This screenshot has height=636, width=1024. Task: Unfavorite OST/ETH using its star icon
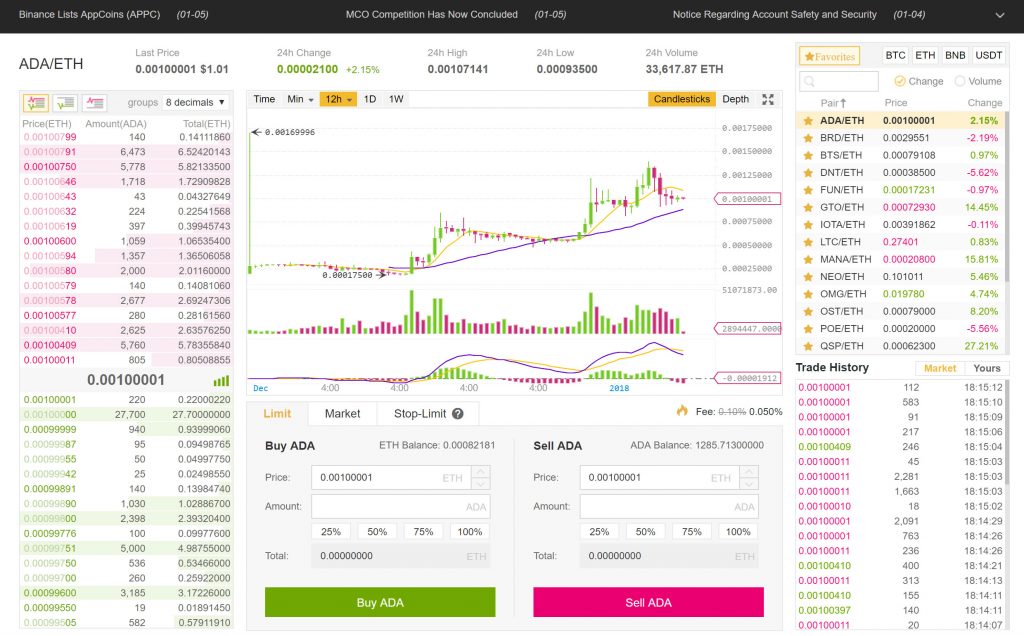[x=808, y=311]
